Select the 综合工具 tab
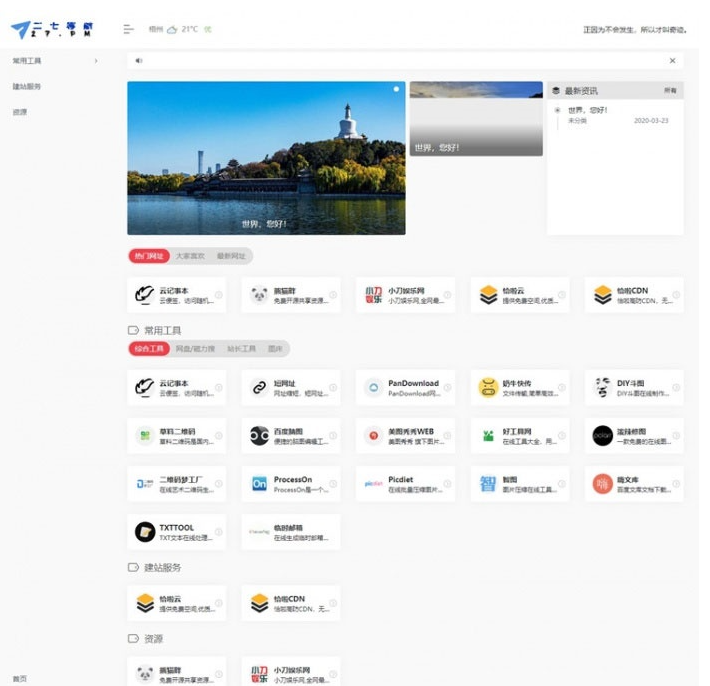This screenshot has height=686, width=710. [149, 348]
